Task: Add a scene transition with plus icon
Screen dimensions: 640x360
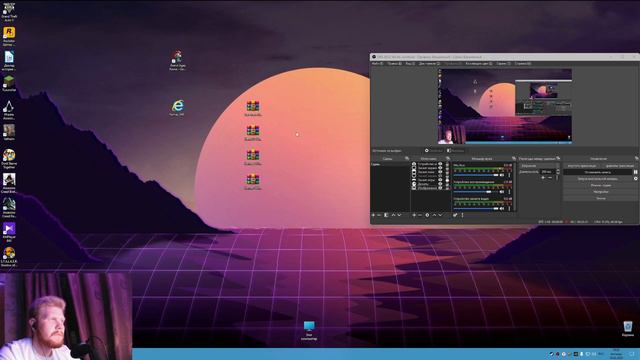Action: coord(543,178)
